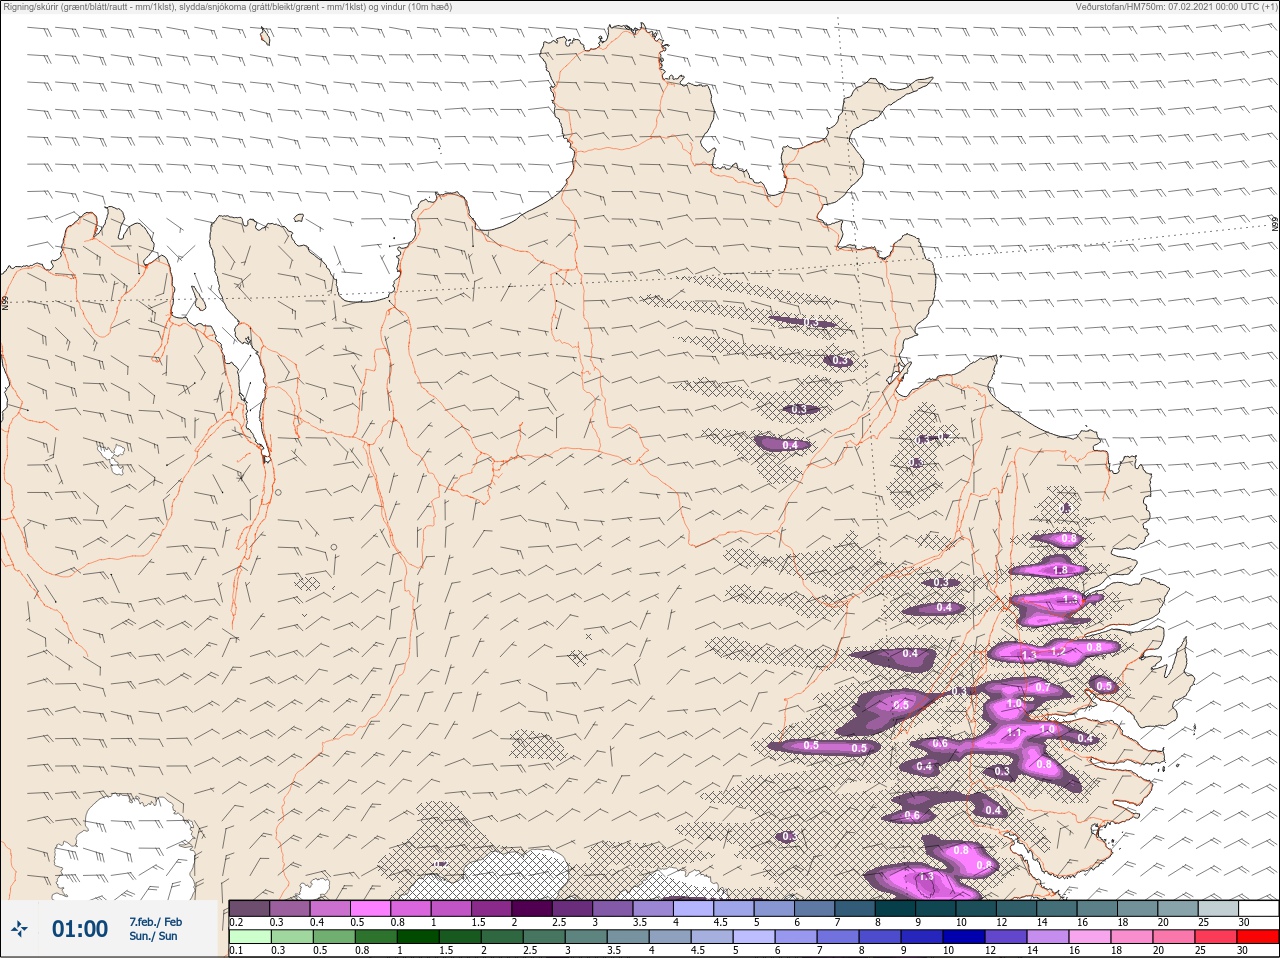This screenshot has width=1280, height=958.
Task: Select the lower legend violet swatch starting at 14
Action: (x=1049, y=937)
